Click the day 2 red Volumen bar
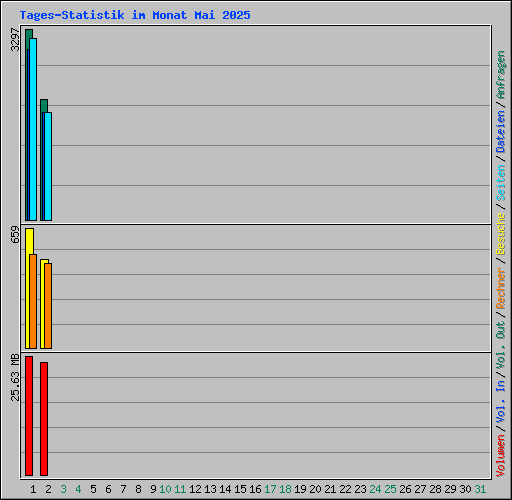The width and height of the screenshot is (512, 500). (x=44, y=419)
